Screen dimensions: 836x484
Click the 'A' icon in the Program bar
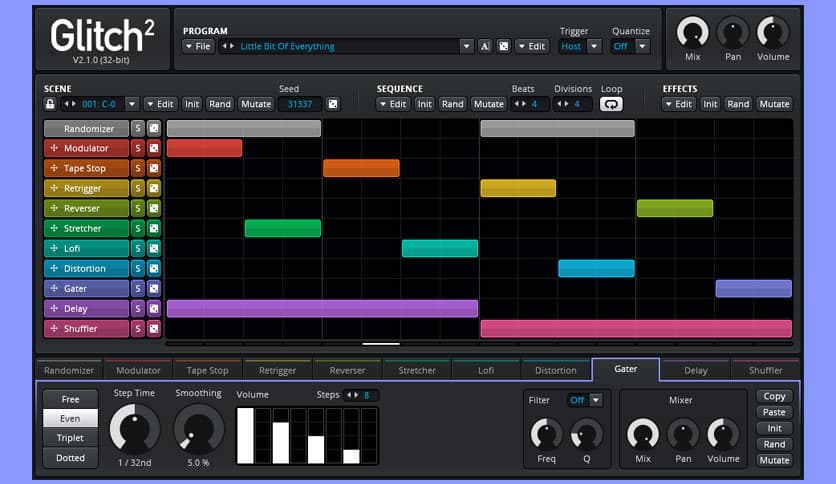tap(485, 46)
